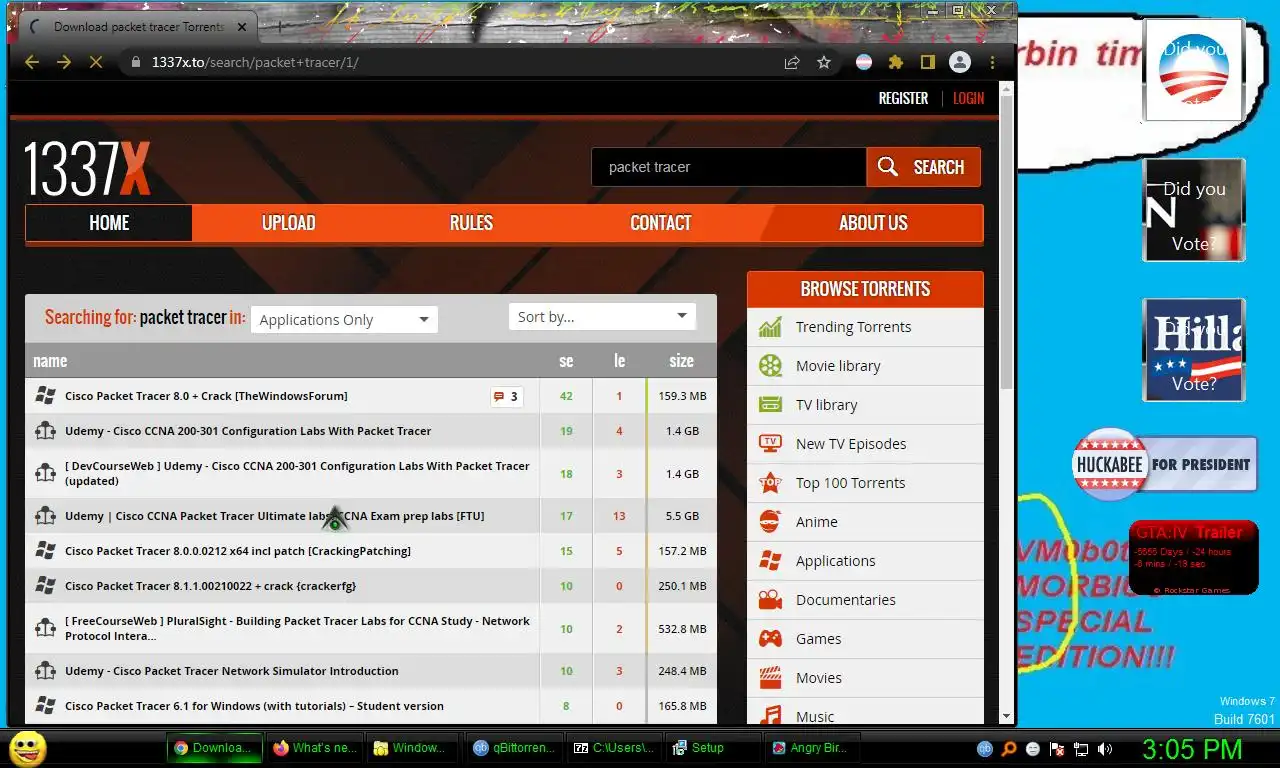The height and width of the screenshot is (768, 1280).
Task: Click the share page icon in address bar
Action: pyautogui.click(x=792, y=62)
